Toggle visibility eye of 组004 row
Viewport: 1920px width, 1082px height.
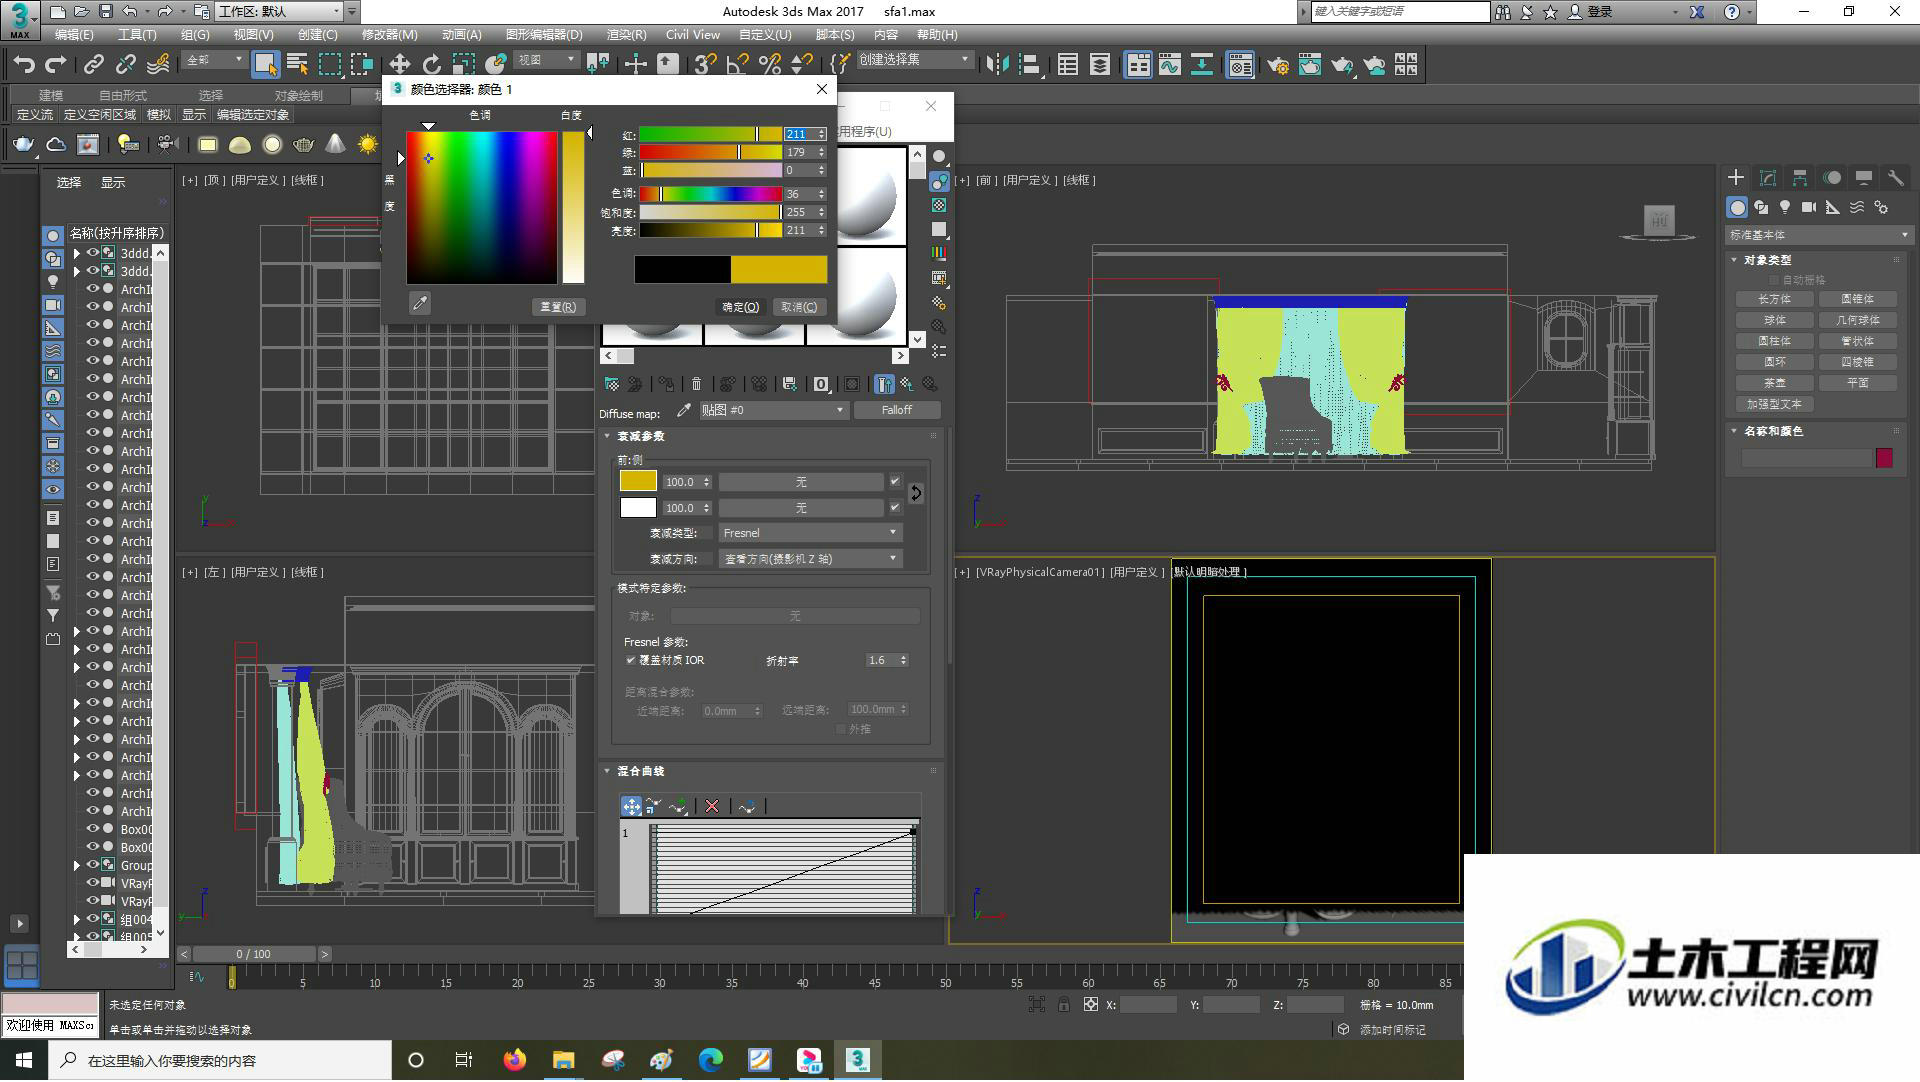point(92,919)
